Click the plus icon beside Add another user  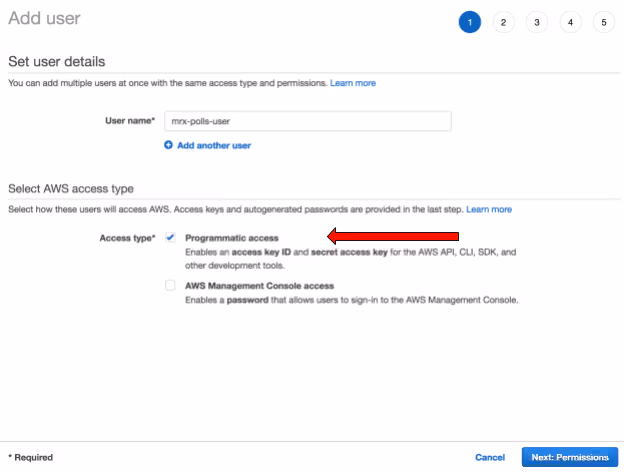[x=168, y=145]
